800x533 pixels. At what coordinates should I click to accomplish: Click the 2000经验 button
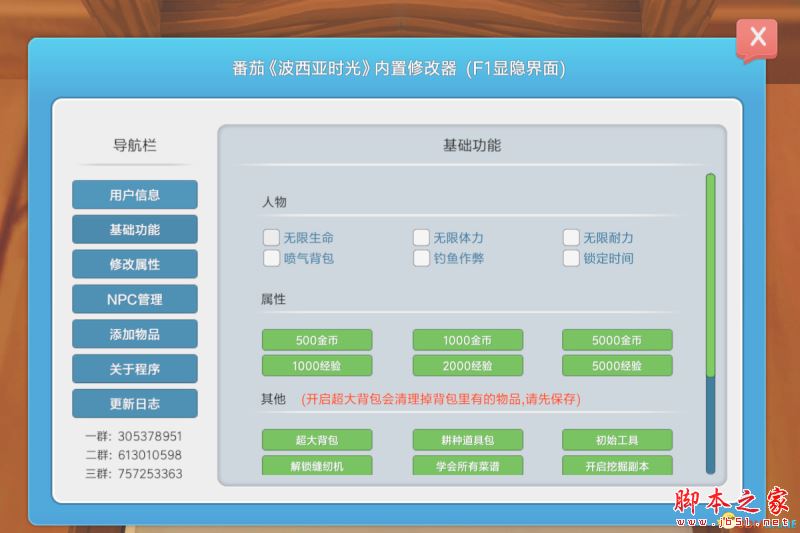pos(467,366)
